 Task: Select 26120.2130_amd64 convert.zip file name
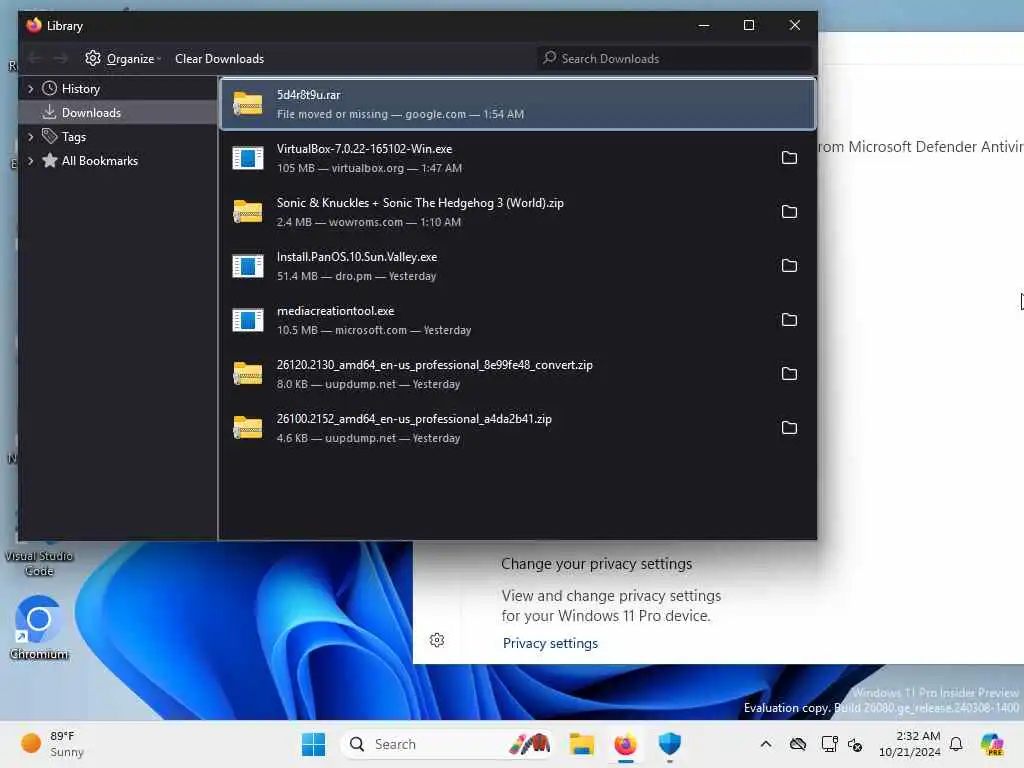point(434,365)
